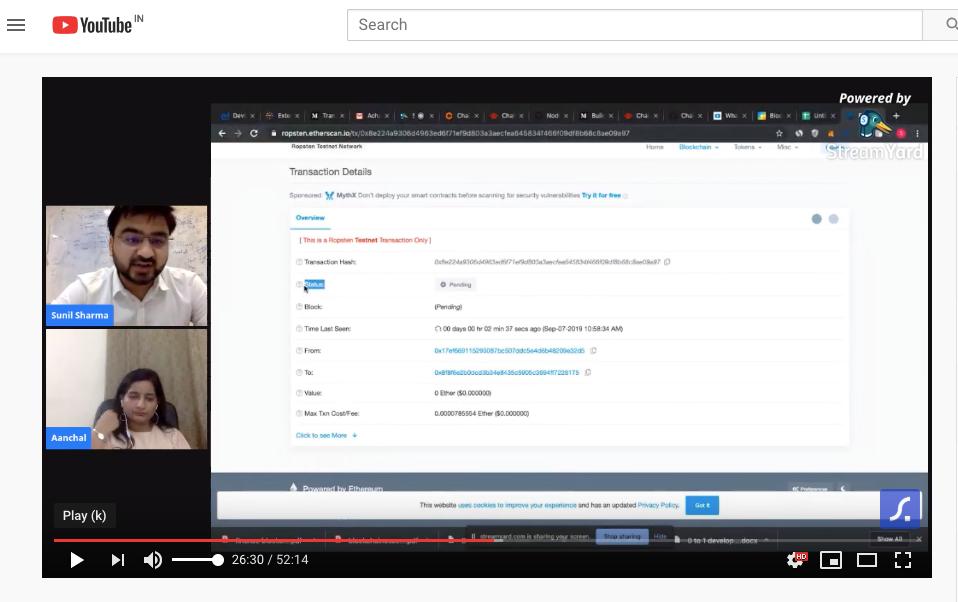Click the Sunil Sharma webcam feed

(x=126, y=265)
